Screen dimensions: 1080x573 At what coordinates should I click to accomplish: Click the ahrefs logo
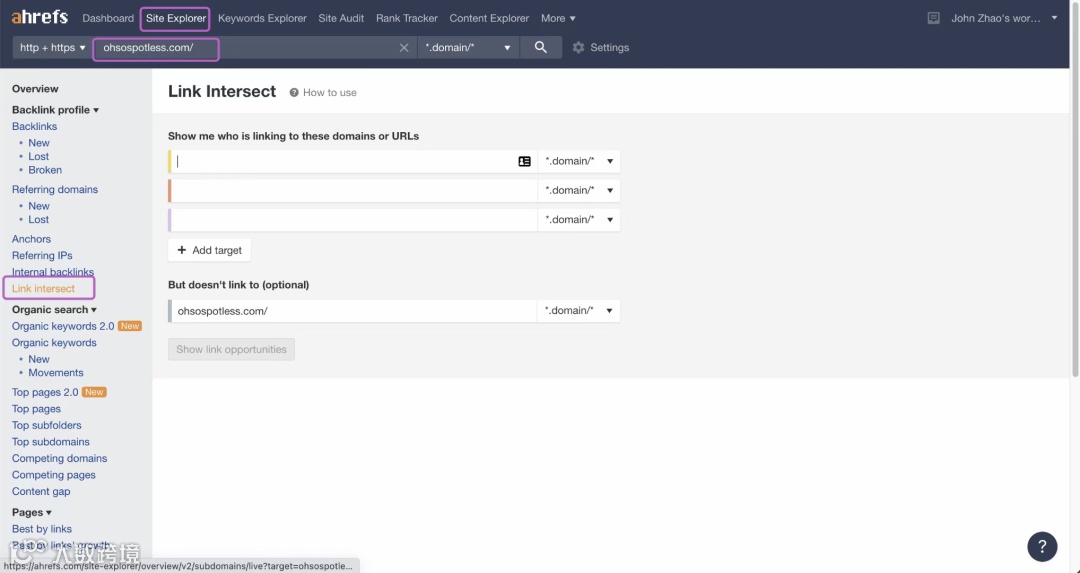(x=40, y=18)
